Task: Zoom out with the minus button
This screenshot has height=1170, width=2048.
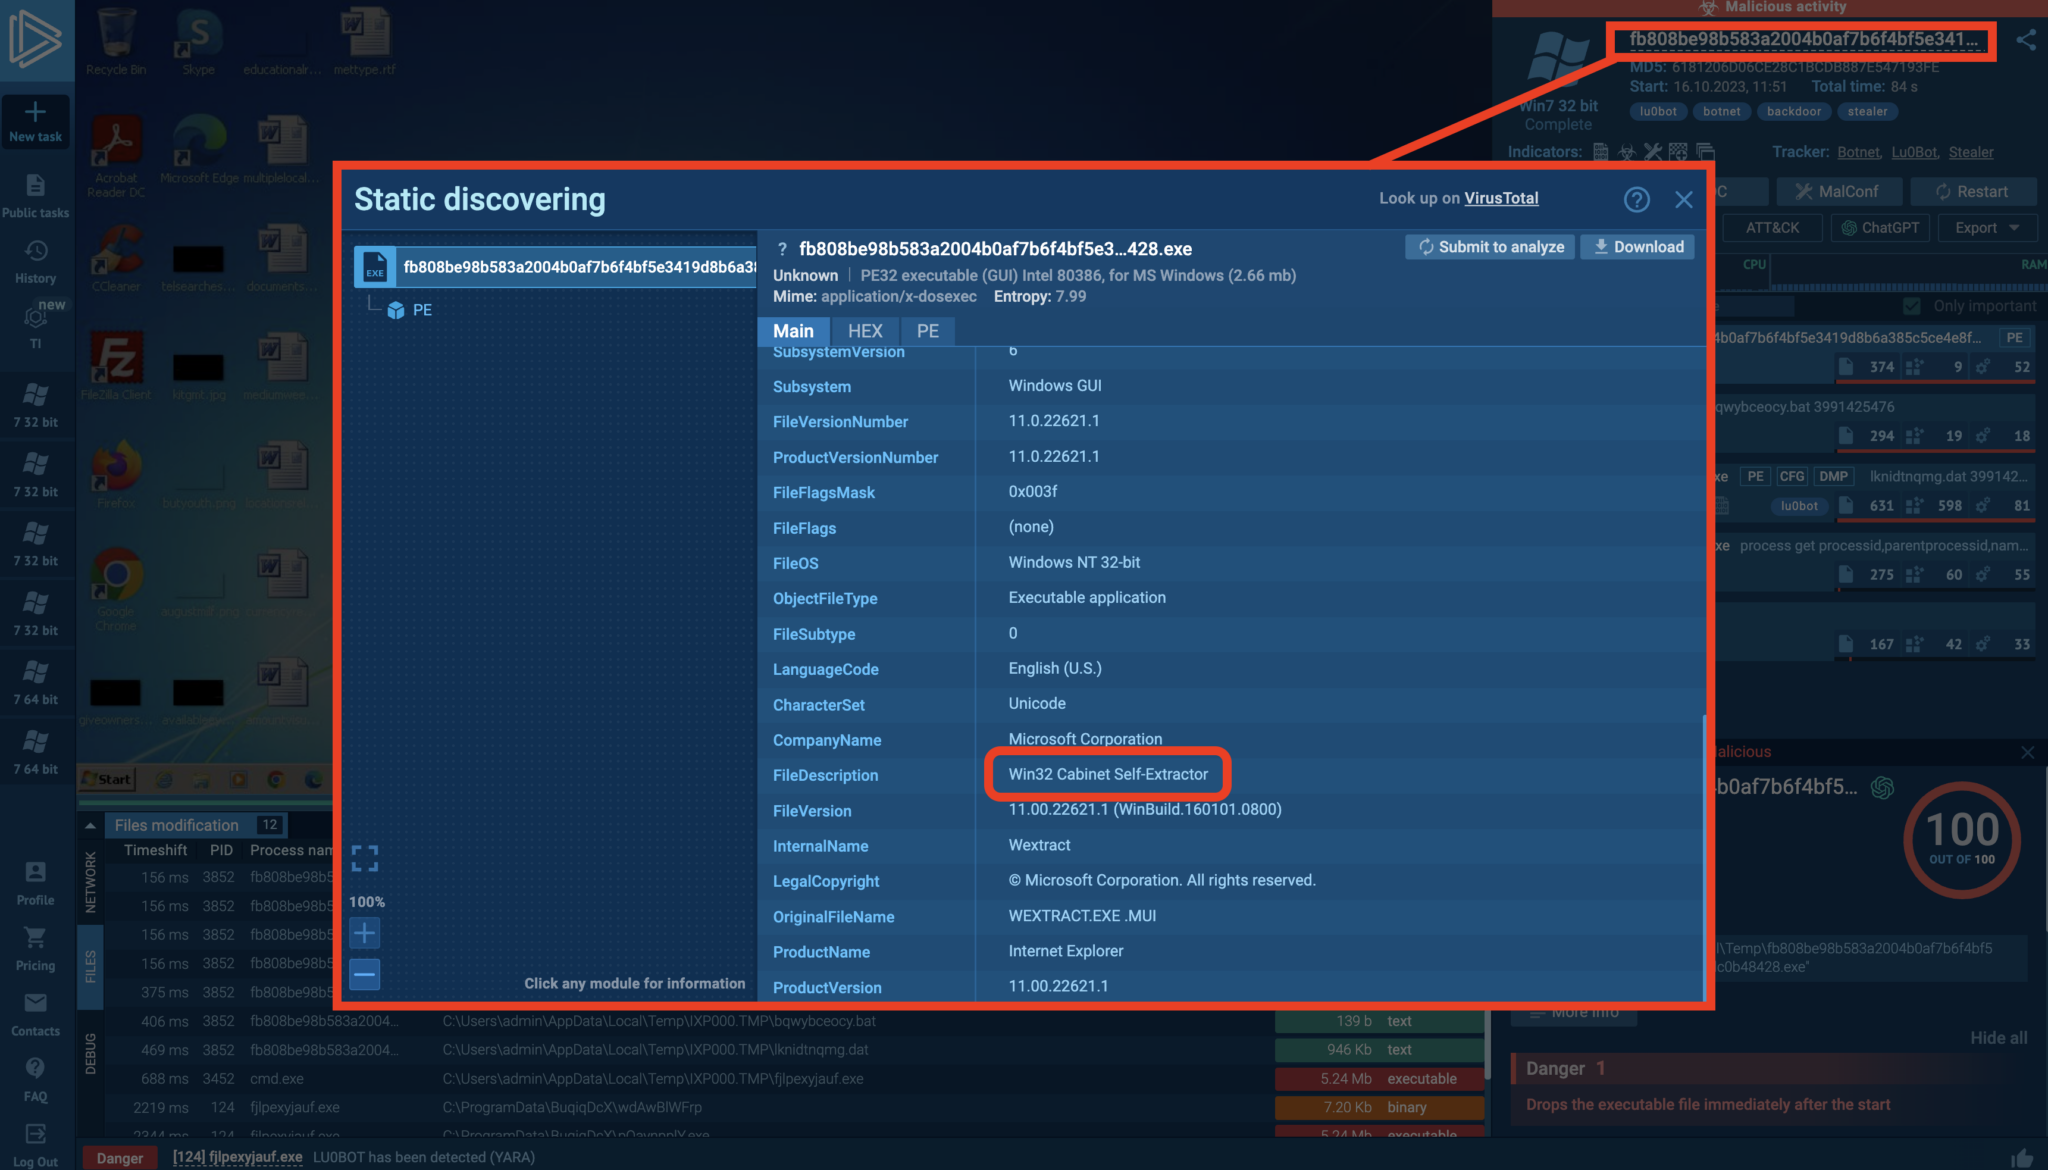Action: pos(365,974)
